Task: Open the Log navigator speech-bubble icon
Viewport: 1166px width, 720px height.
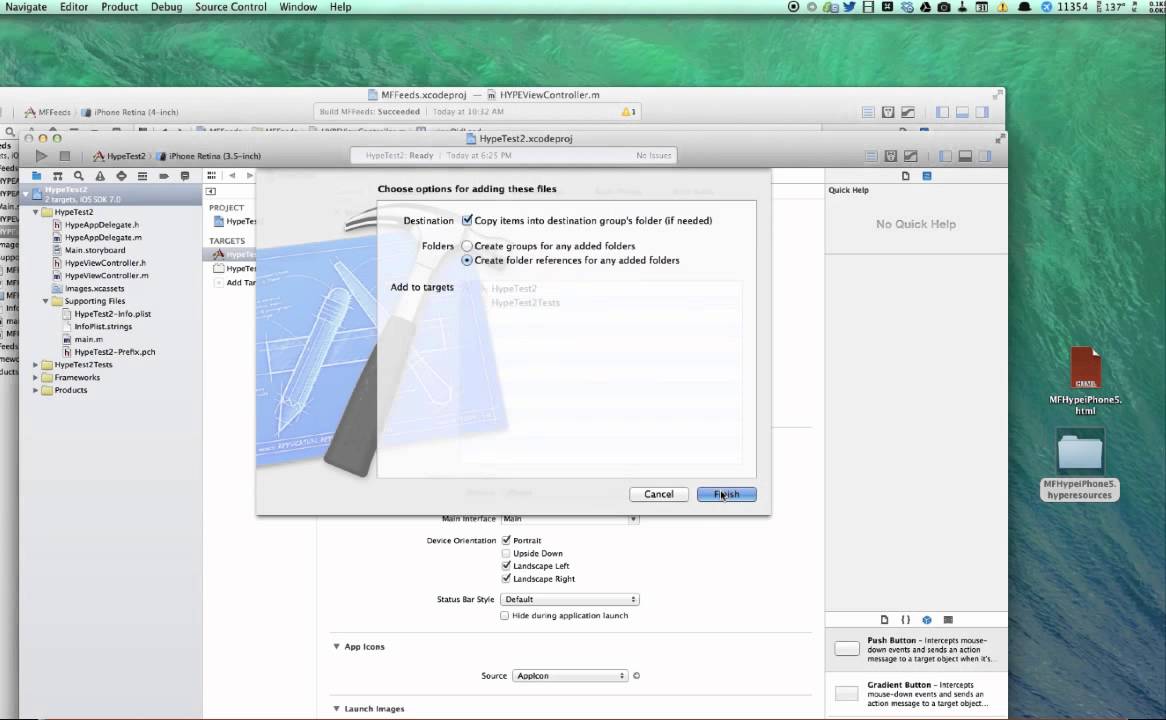Action: coord(184,176)
